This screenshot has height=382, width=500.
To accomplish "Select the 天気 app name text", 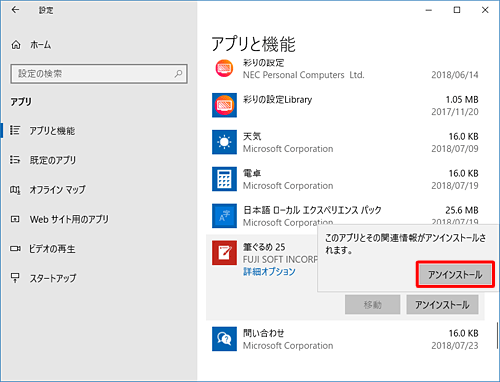I will click(252, 136).
